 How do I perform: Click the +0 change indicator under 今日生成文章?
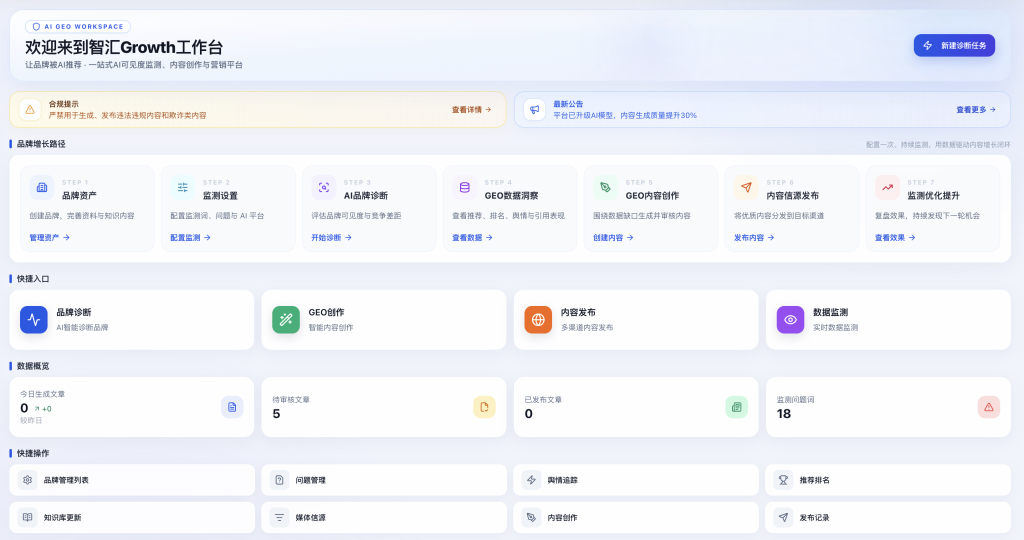click(43, 409)
